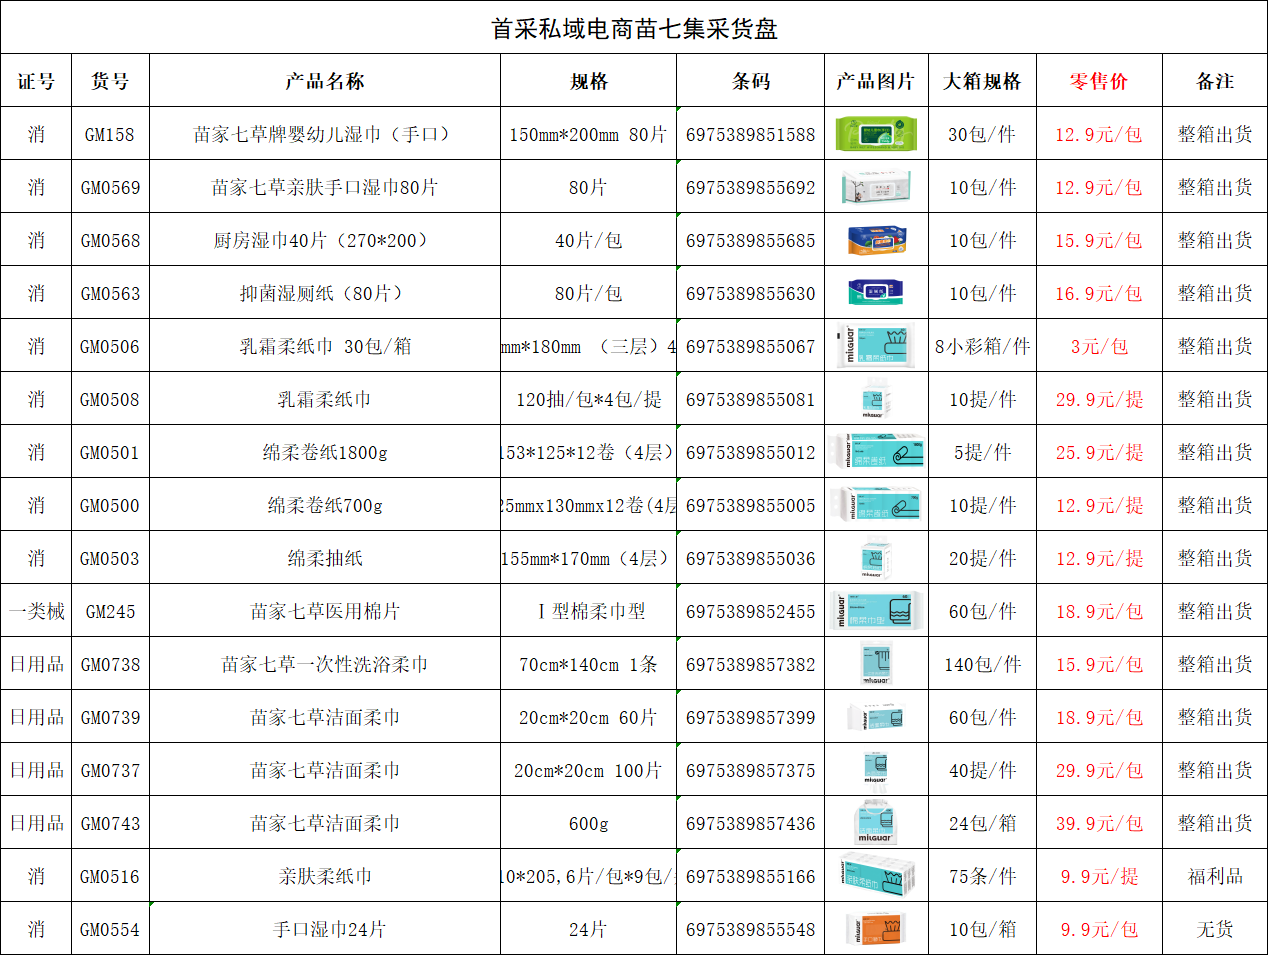Select orange product image in GM0554 row
1268x955 pixels.
(876, 929)
